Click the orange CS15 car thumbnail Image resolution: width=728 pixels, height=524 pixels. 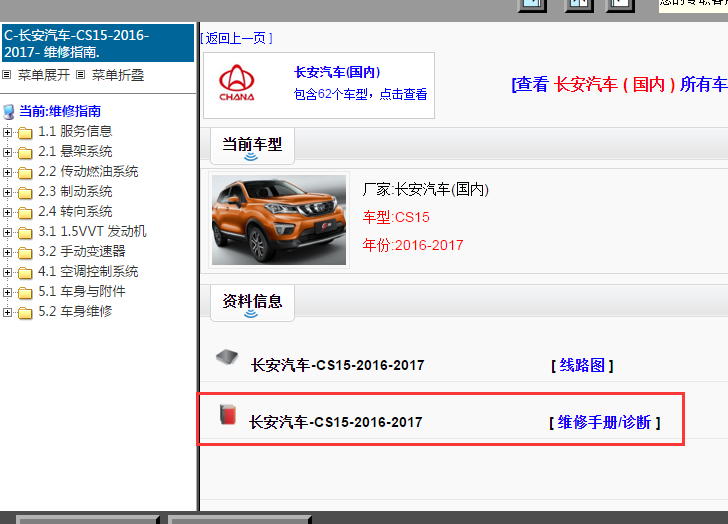click(x=279, y=220)
